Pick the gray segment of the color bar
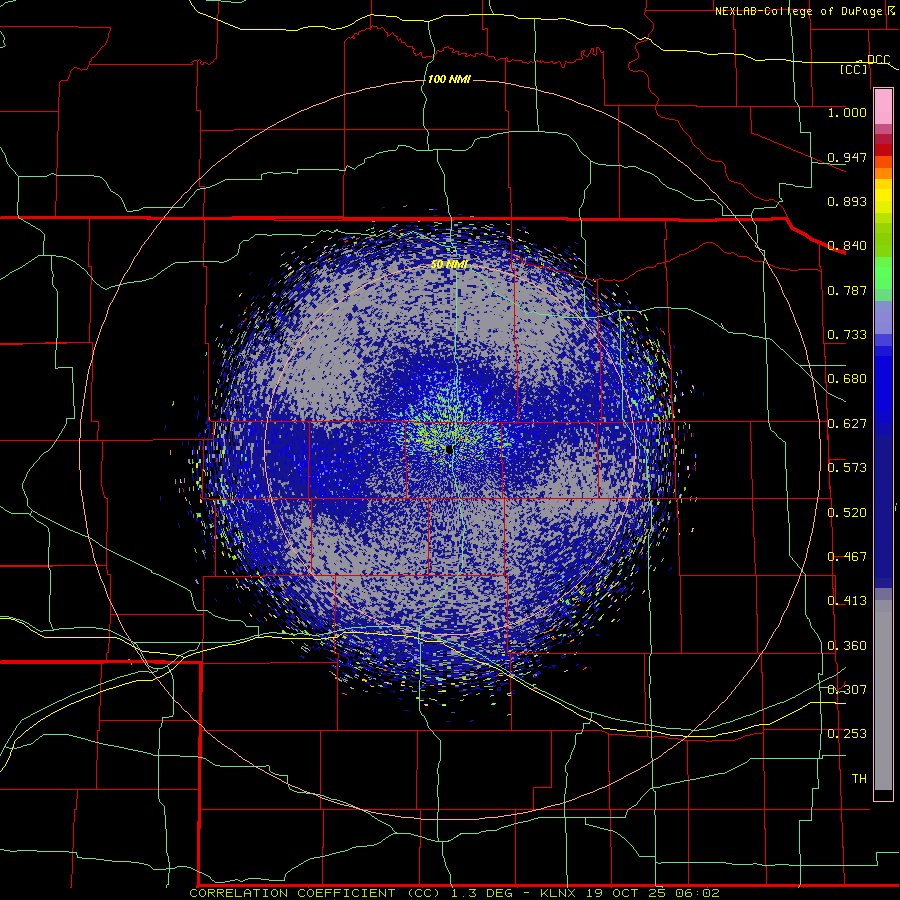 click(883, 695)
